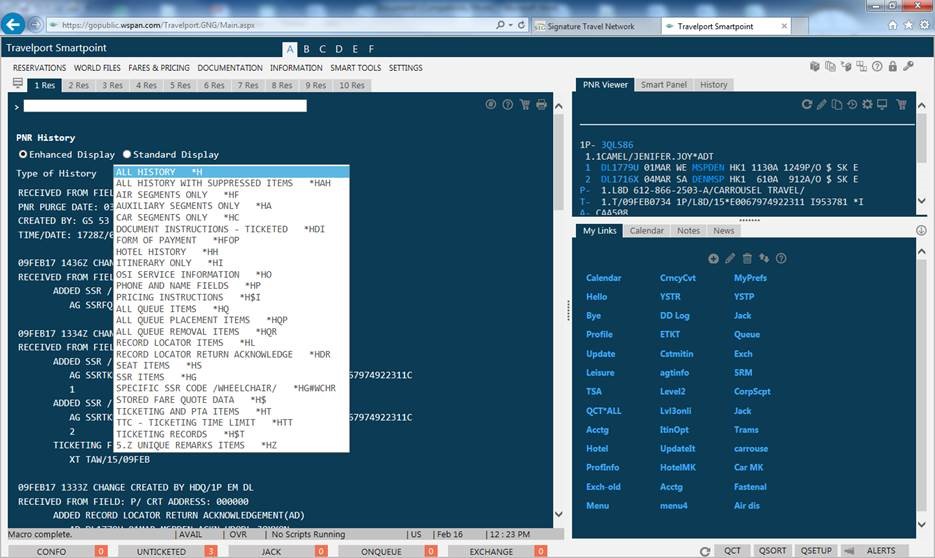
Task: Click flight DL1779U link in PNR Viewer
Action: [618, 168]
